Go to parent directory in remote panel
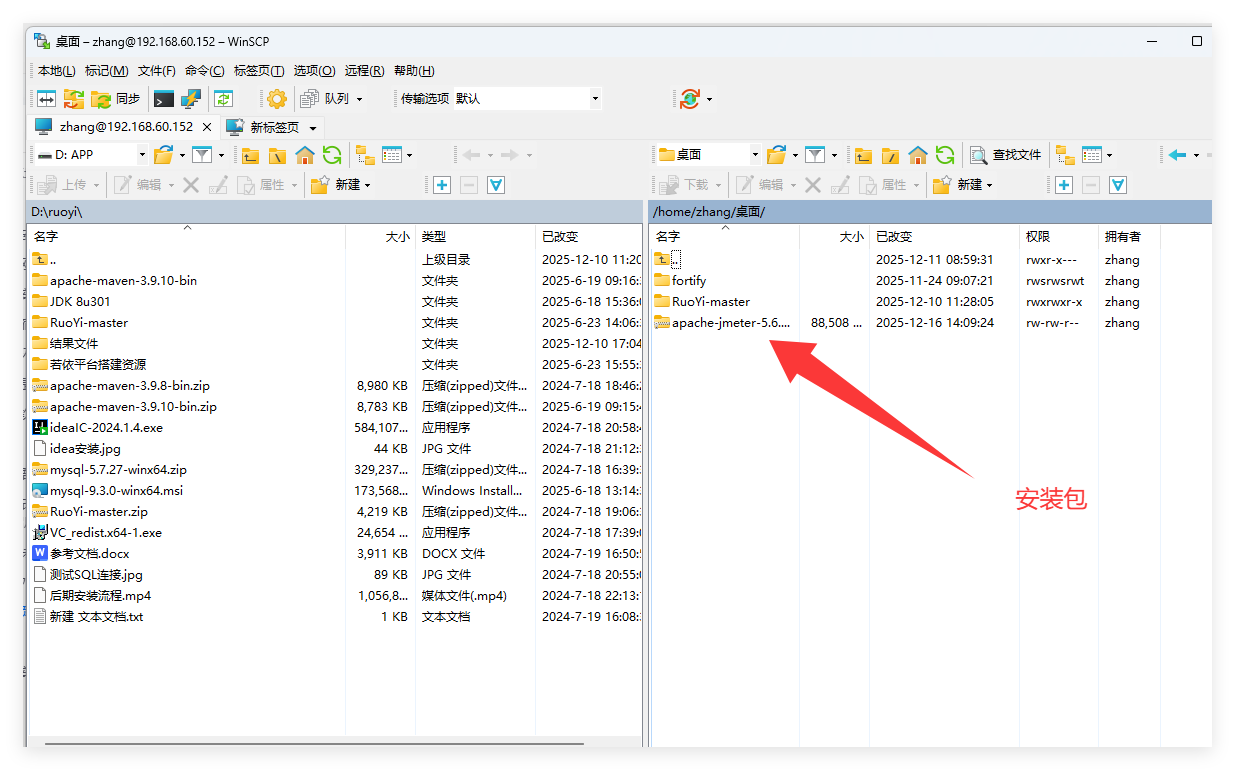Viewport: 1235px width, 770px height. click(863, 155)
